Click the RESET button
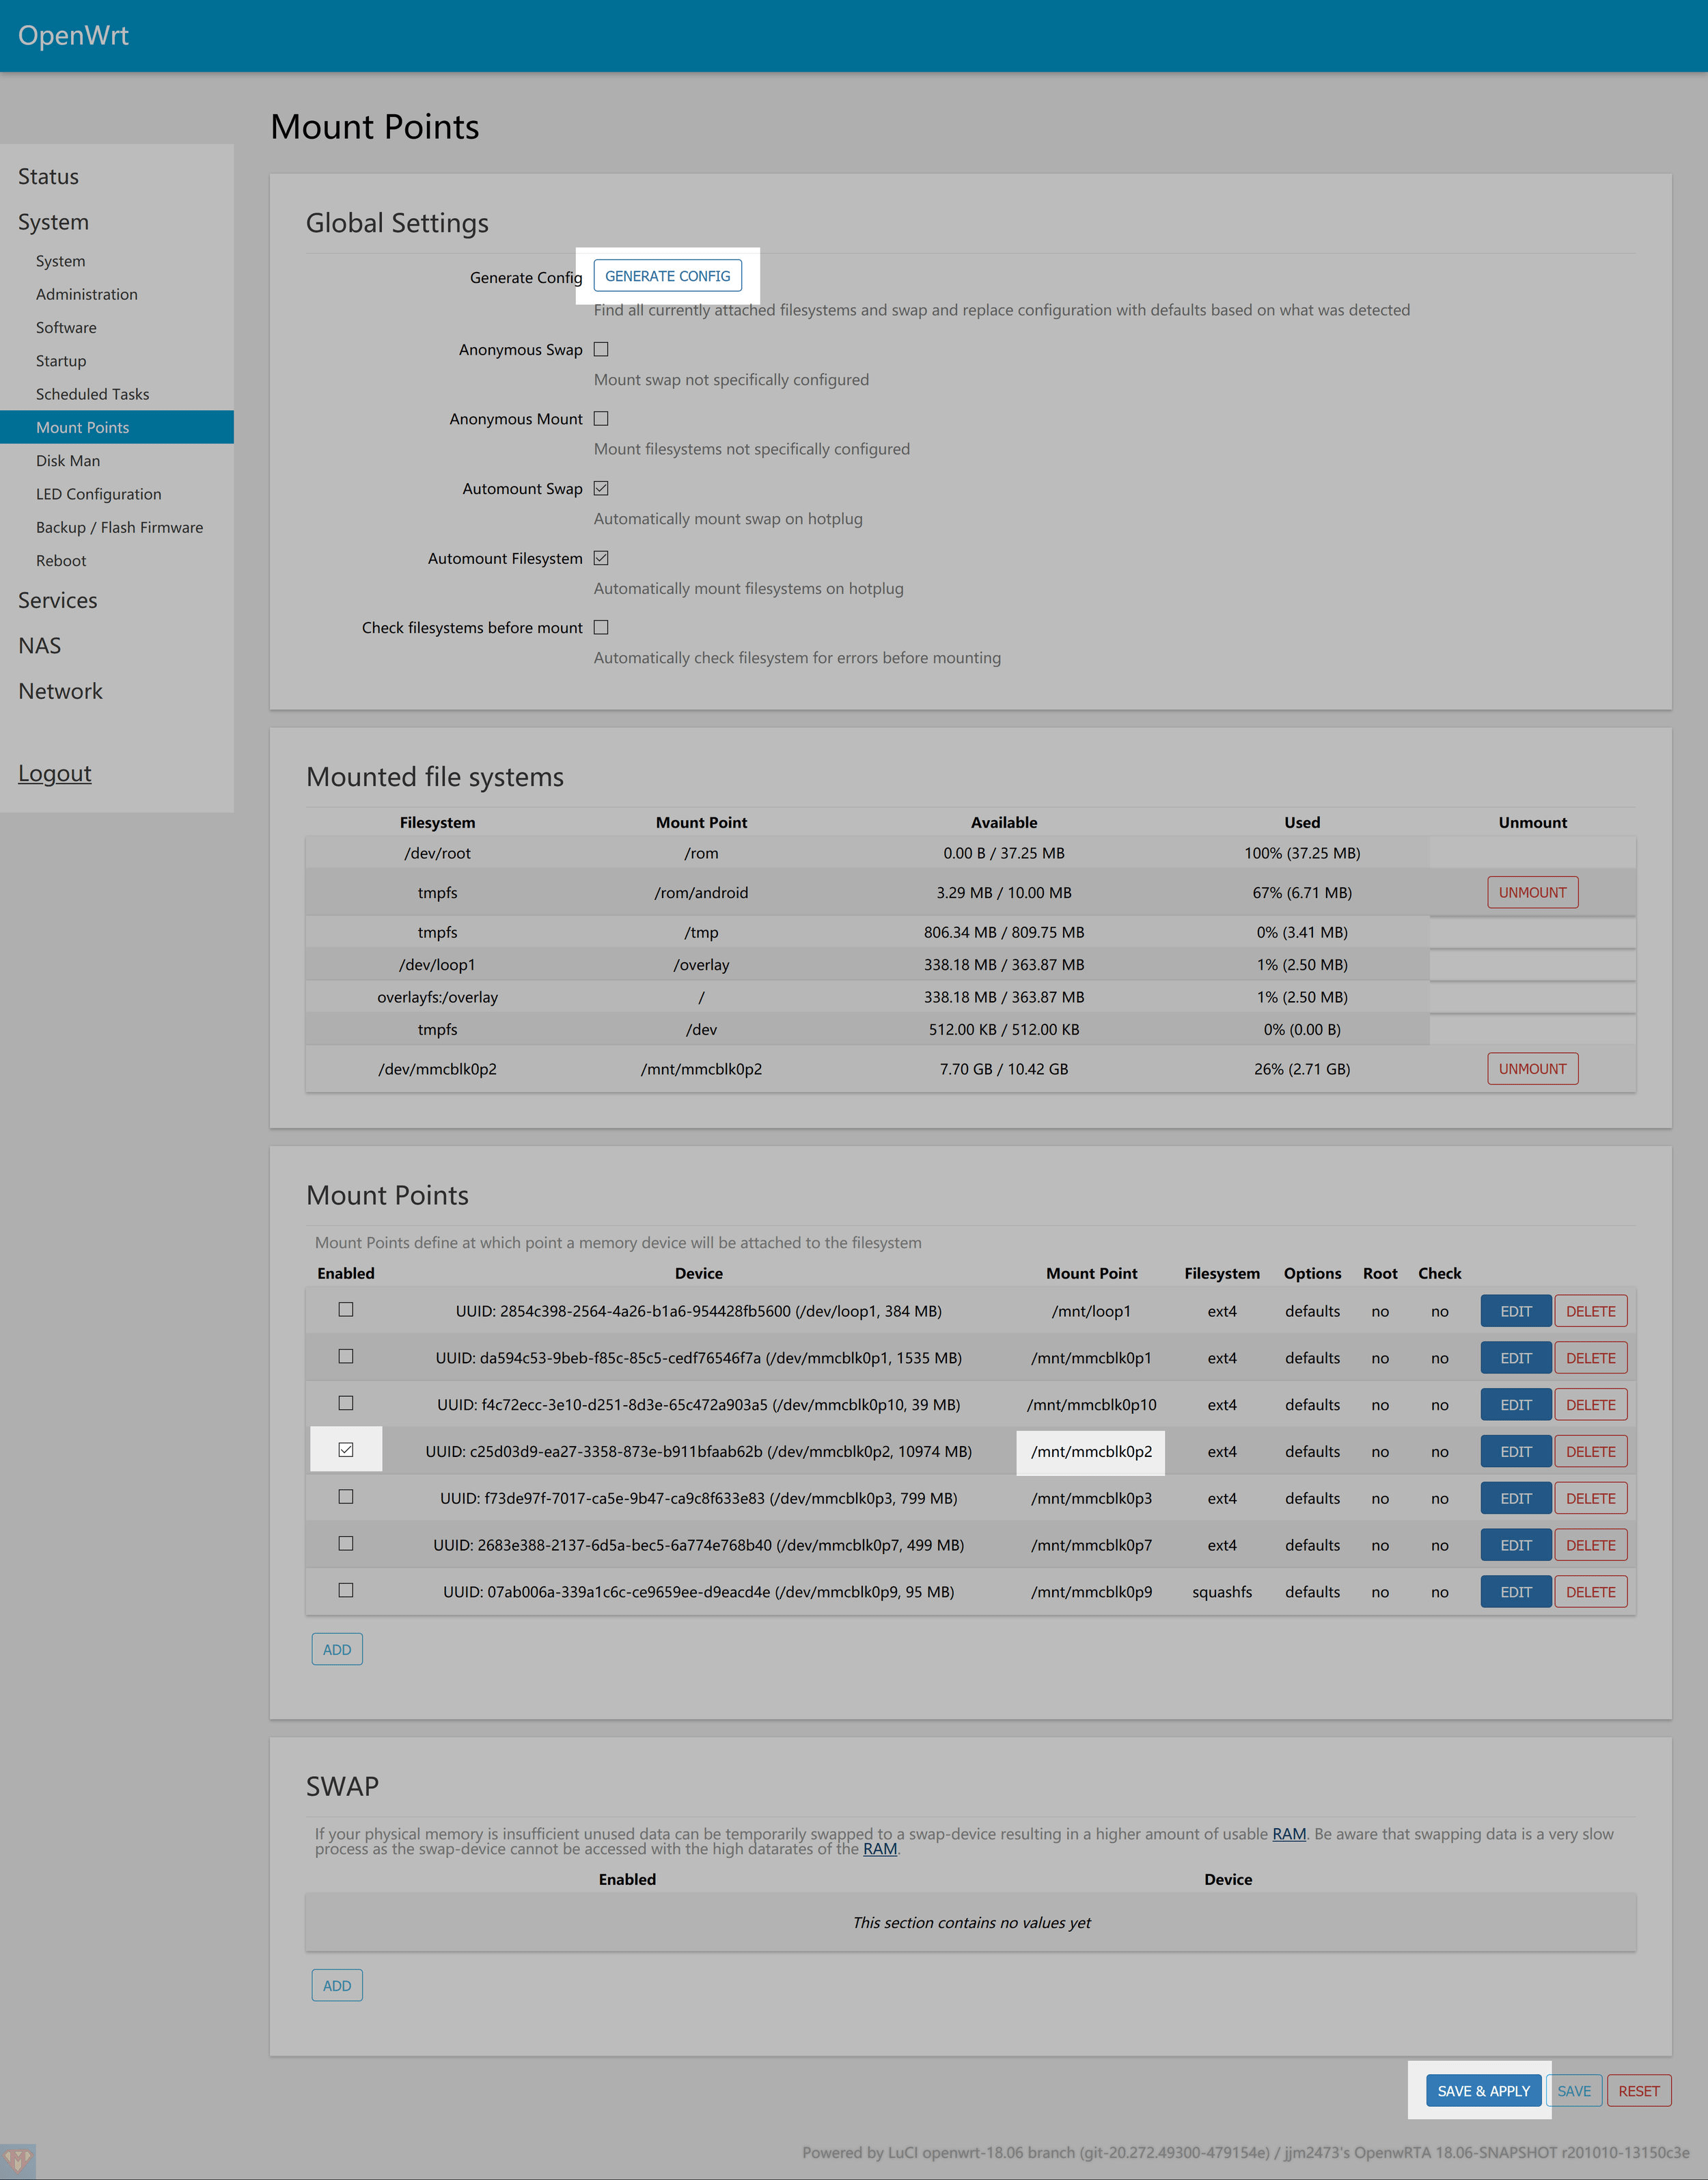 coord(1638,2090)
